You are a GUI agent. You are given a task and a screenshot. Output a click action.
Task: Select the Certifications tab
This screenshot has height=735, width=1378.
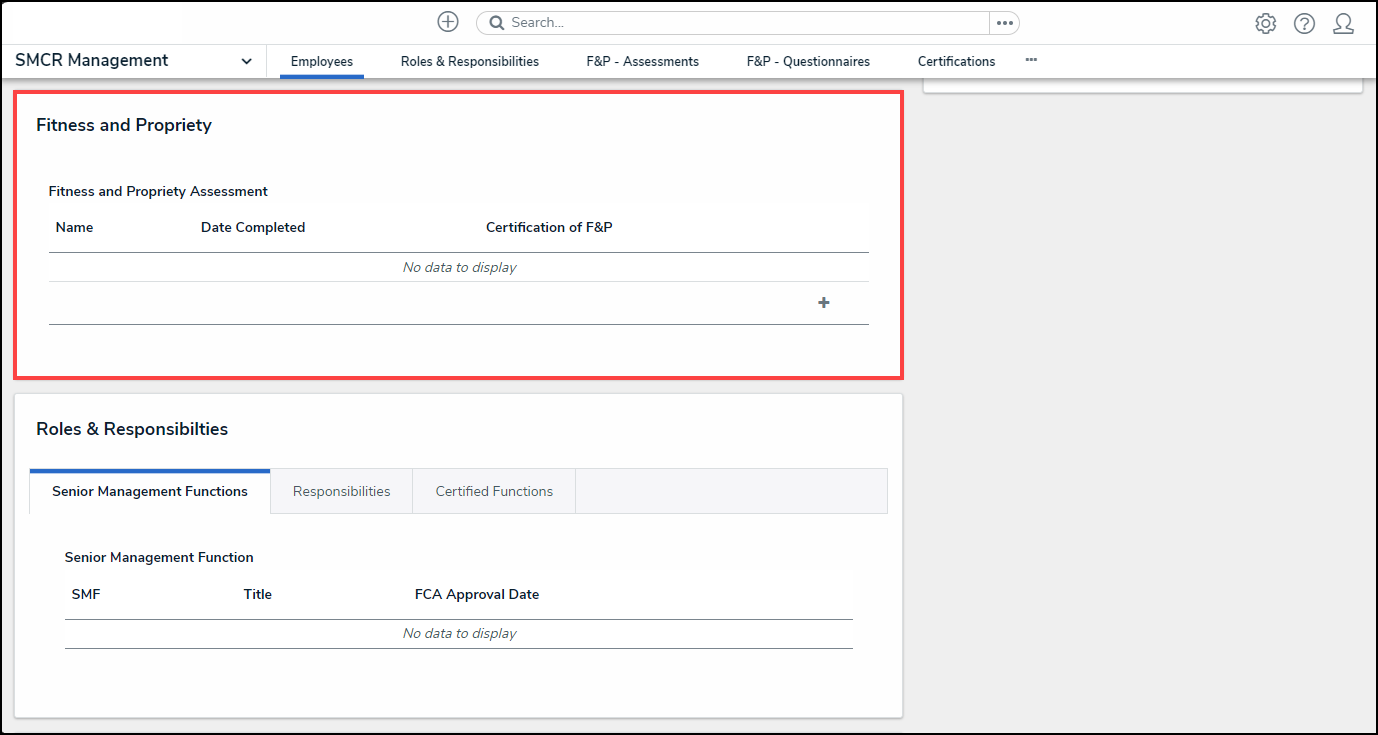956,61
